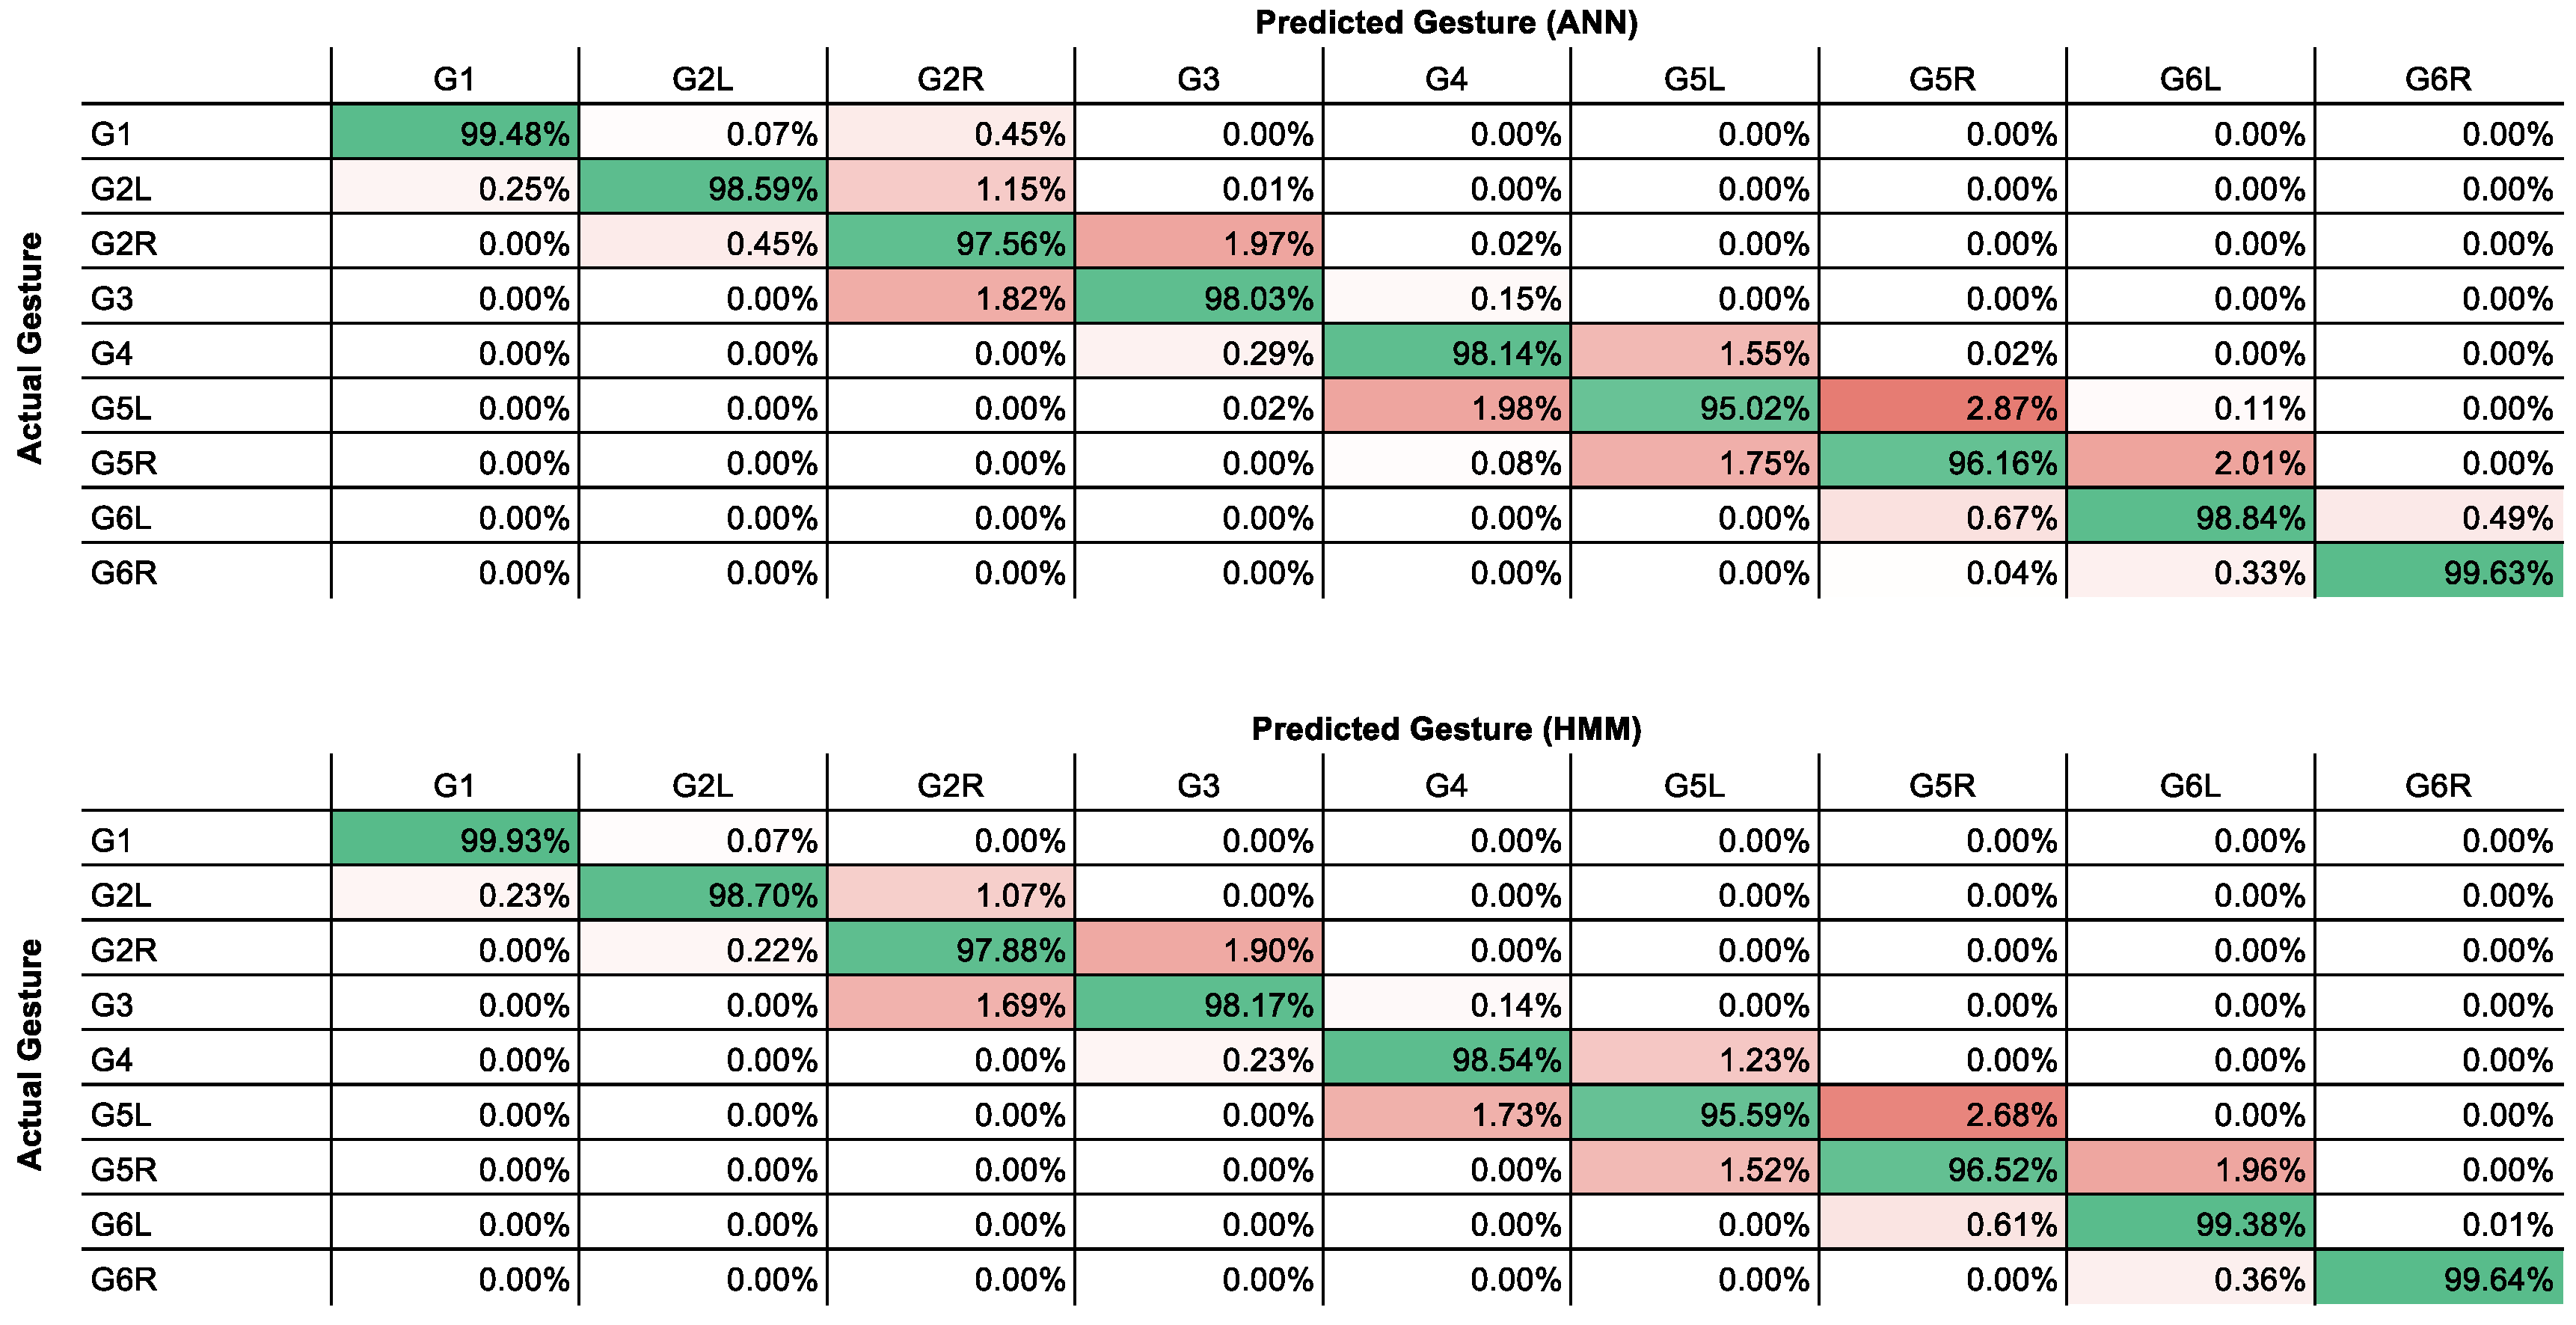Click the red 2.68% cell
The height and width of the screenshot is (1325, 2576).
1942,1114
